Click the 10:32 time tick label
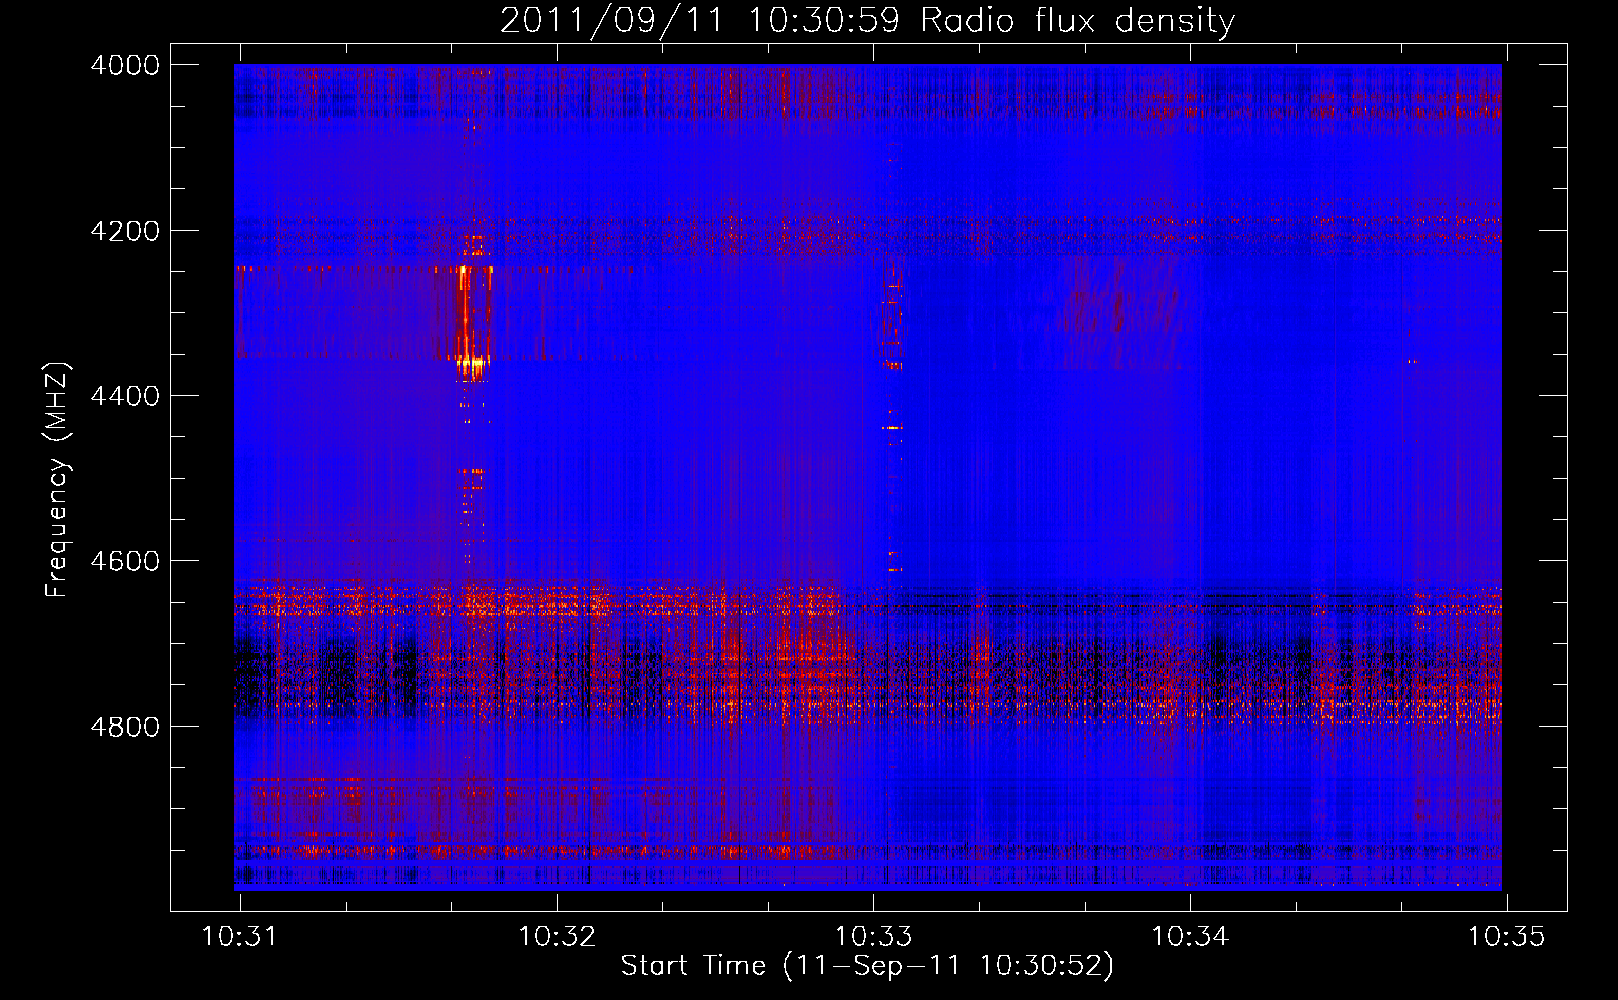This screenshot has height=1000, width=1618. pyautogui.click(x=557, y=936)
